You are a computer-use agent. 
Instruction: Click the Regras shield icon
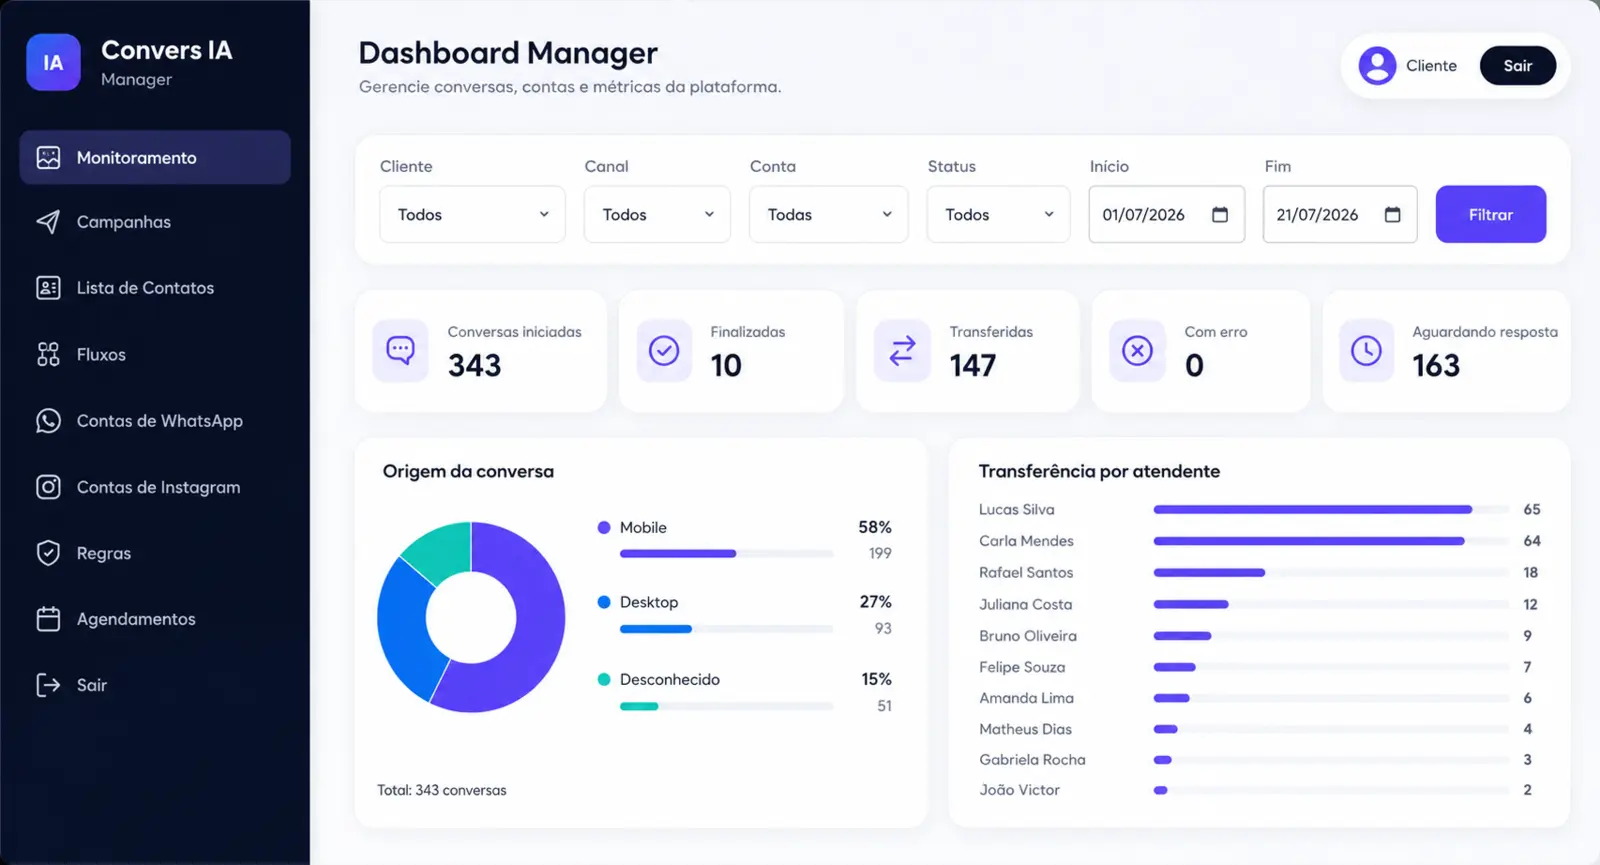(x=48, y=553)
